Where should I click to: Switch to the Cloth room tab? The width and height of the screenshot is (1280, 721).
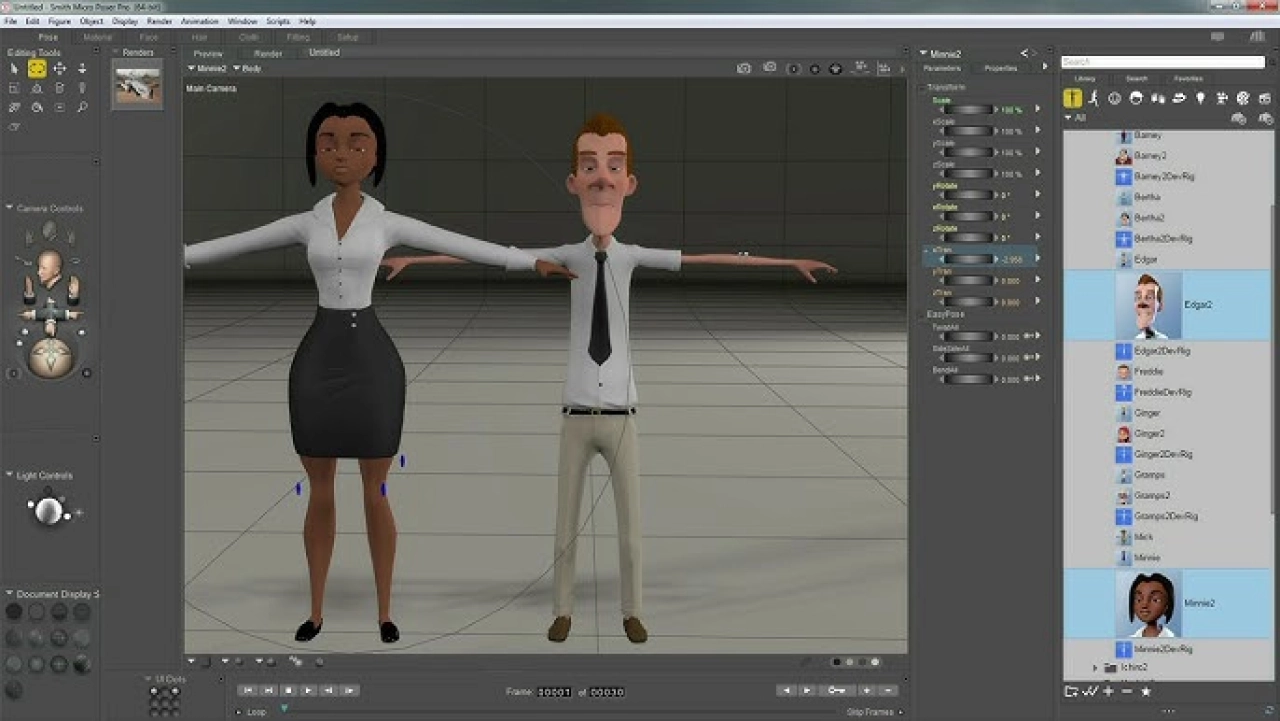pyautogui.click(x=248, y=37)
